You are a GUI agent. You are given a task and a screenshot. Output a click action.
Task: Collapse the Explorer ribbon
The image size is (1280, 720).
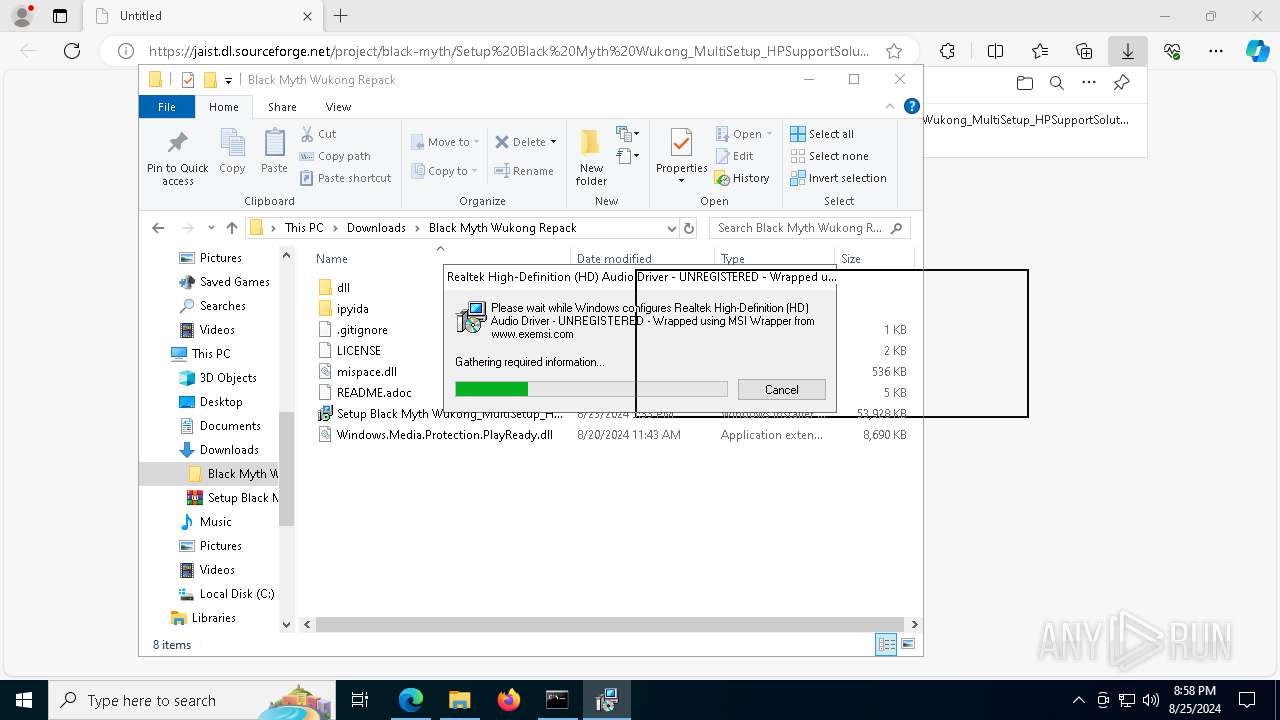(x=890, y=106)
